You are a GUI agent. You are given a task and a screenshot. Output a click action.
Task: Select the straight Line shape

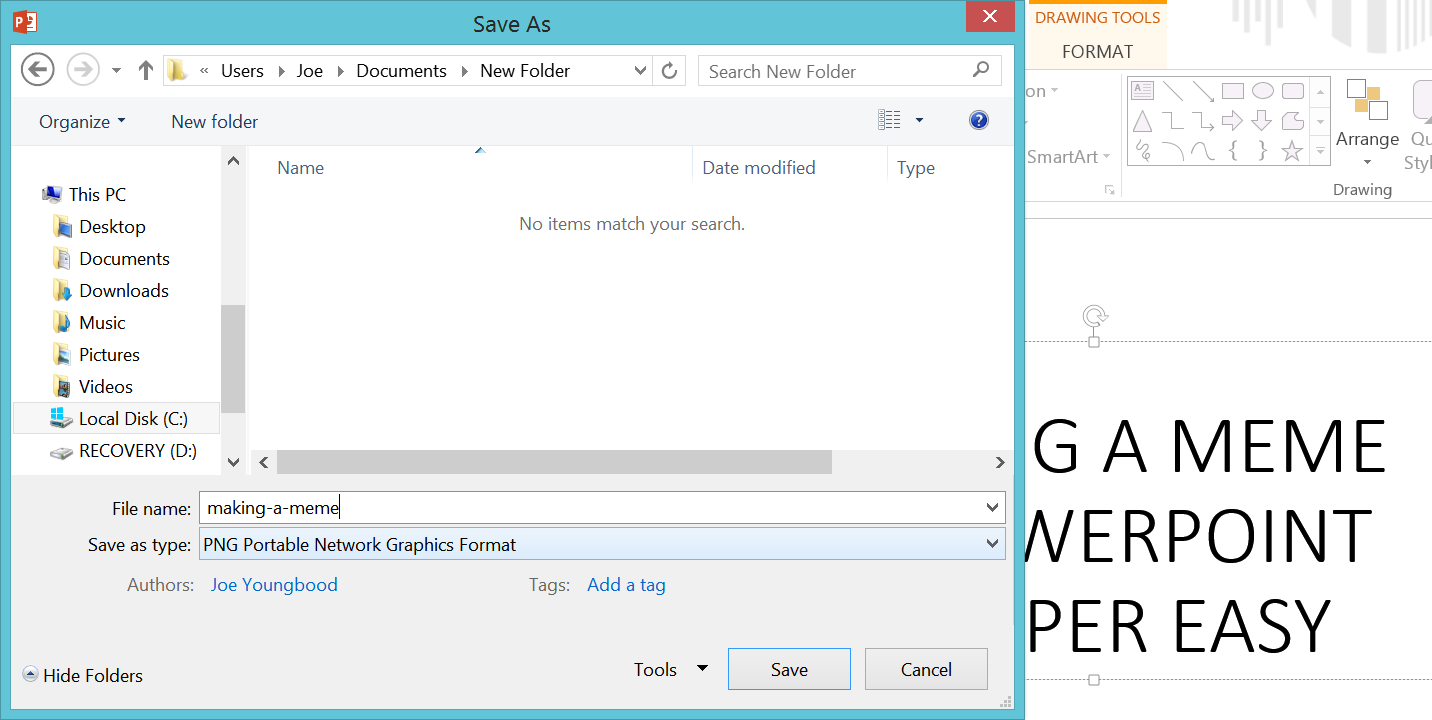(1173, 91)
